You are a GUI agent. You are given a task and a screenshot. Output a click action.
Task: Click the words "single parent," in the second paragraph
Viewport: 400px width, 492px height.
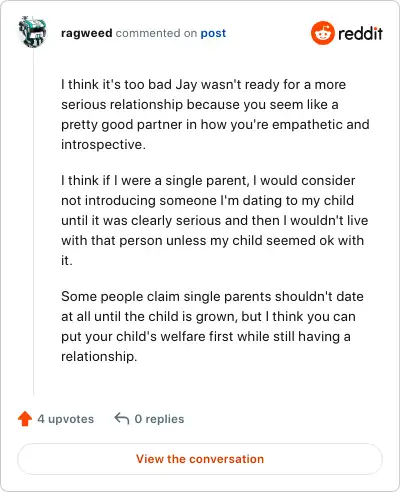point(207,181)
